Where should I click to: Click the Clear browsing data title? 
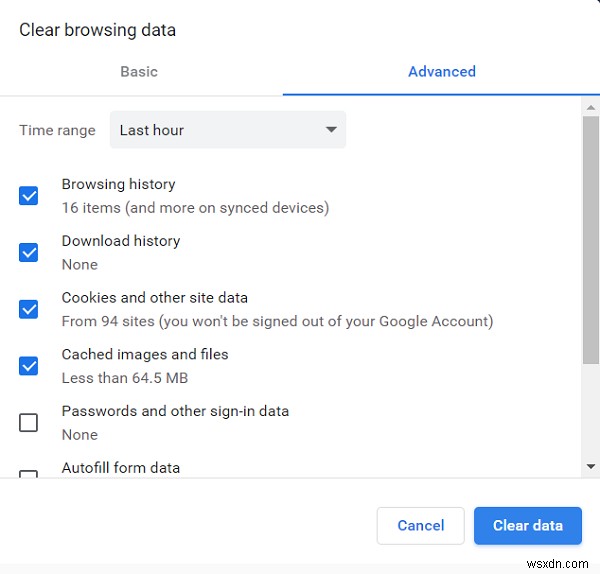coord(98,30)
